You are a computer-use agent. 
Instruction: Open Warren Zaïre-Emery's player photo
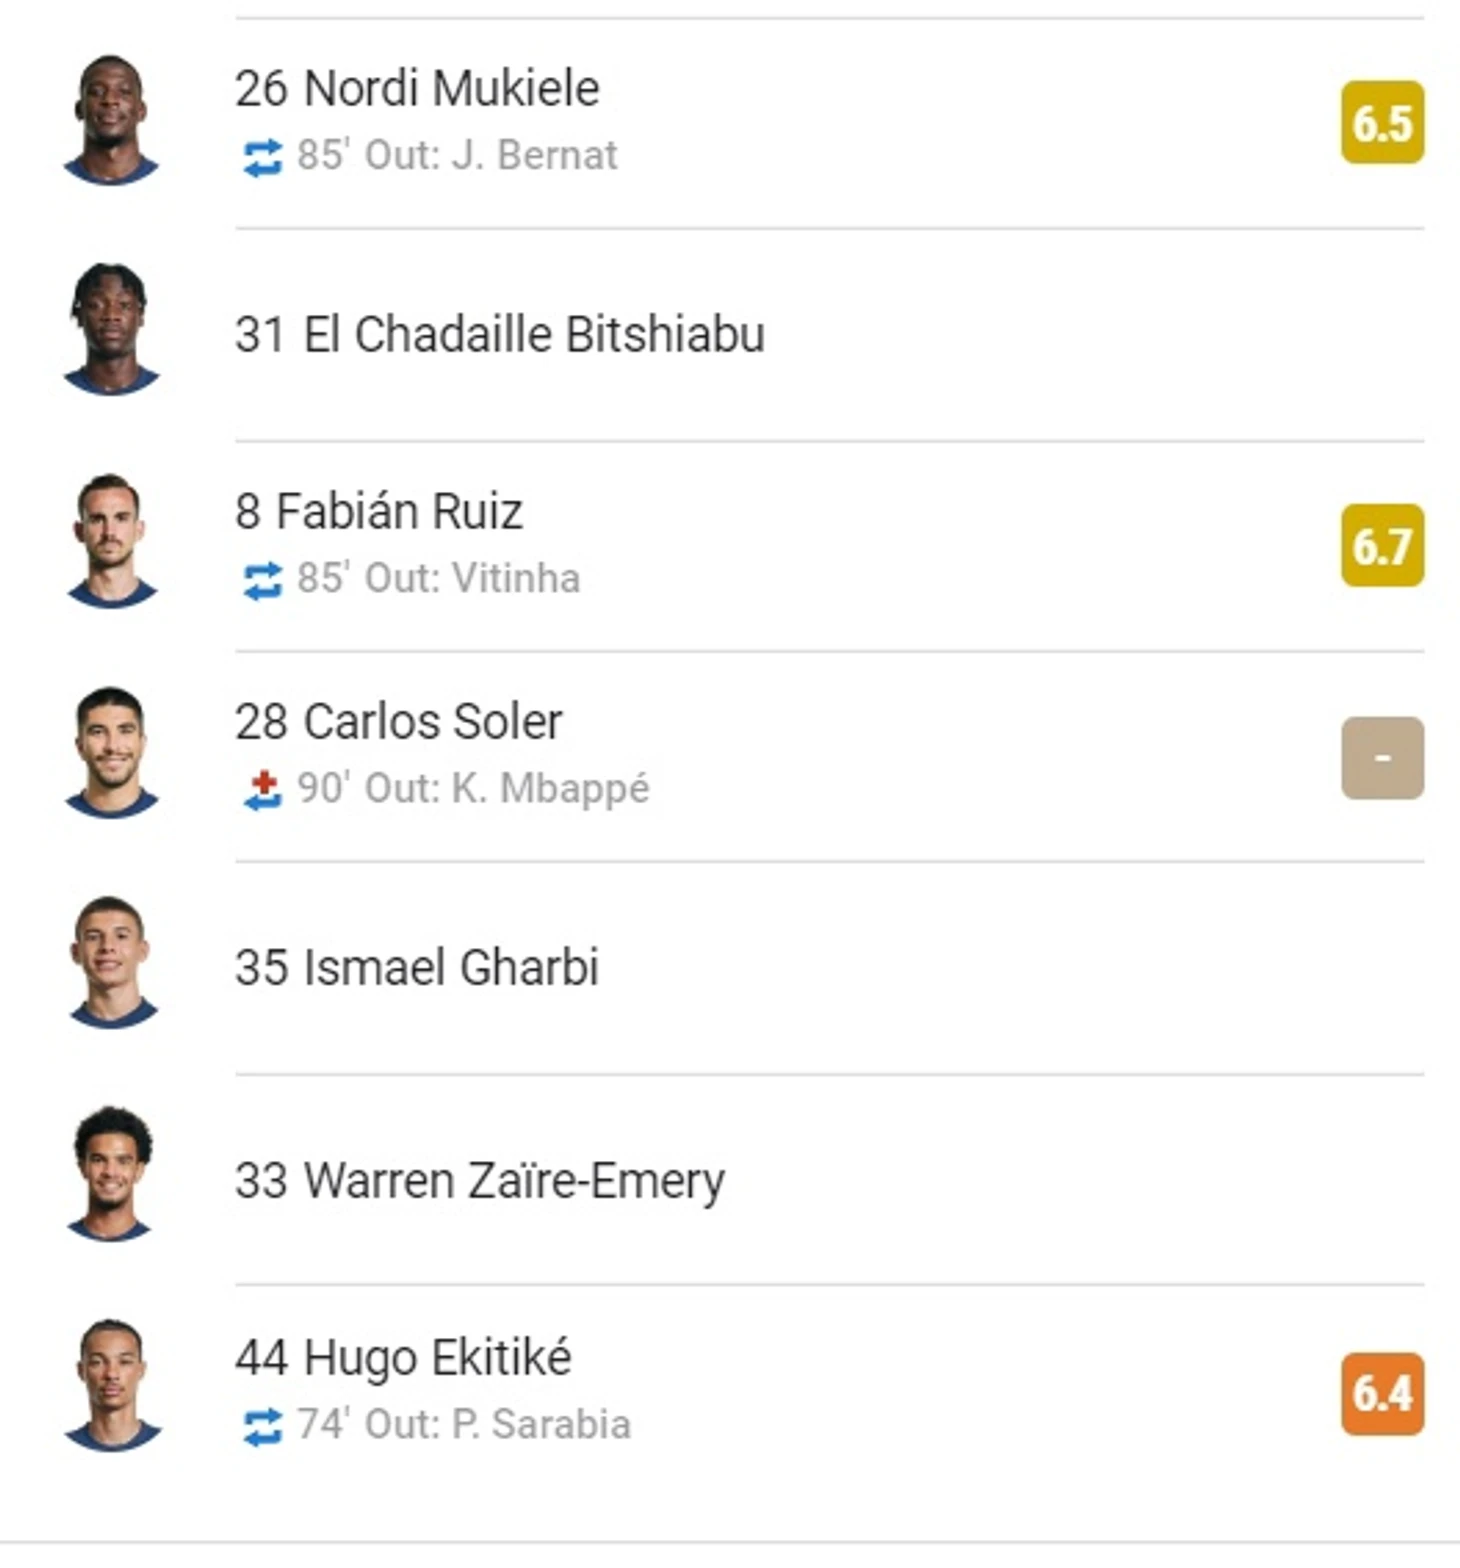pyautogui.click(x=111, y=1174)
